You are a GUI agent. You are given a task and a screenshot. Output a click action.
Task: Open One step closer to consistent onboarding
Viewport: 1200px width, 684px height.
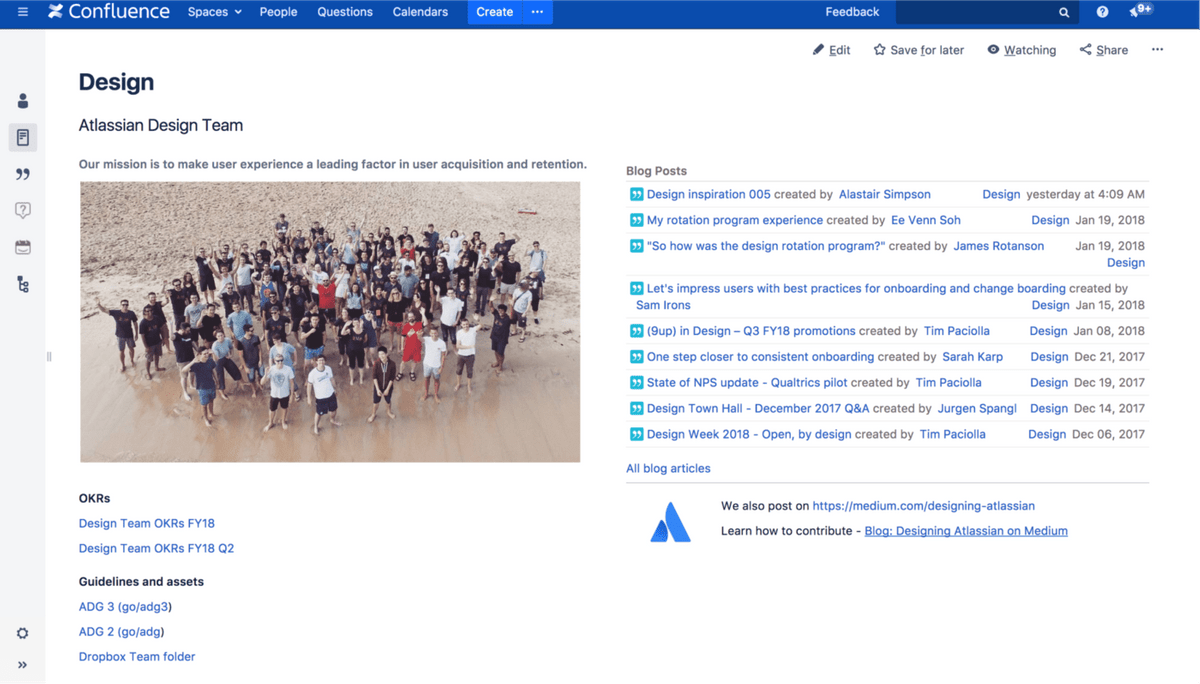[x=761, y=357]
